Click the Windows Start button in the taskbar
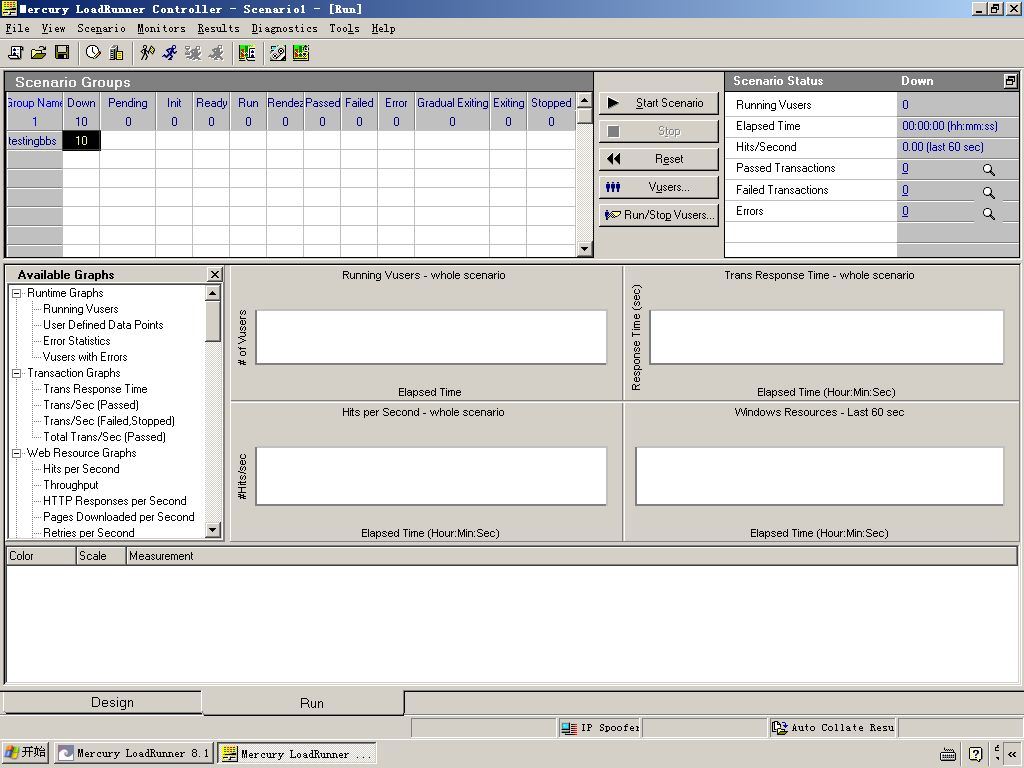The width and height of the screenshot is (1024, 768). (x=26, y=753)
